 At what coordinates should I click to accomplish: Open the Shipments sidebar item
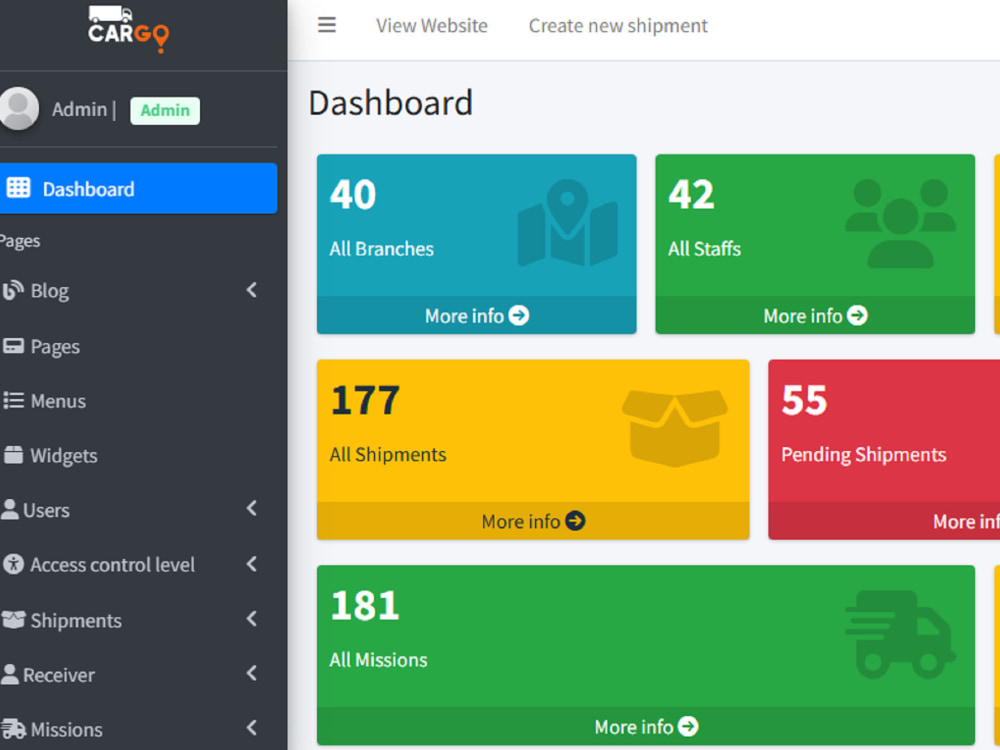click(76, 621)
